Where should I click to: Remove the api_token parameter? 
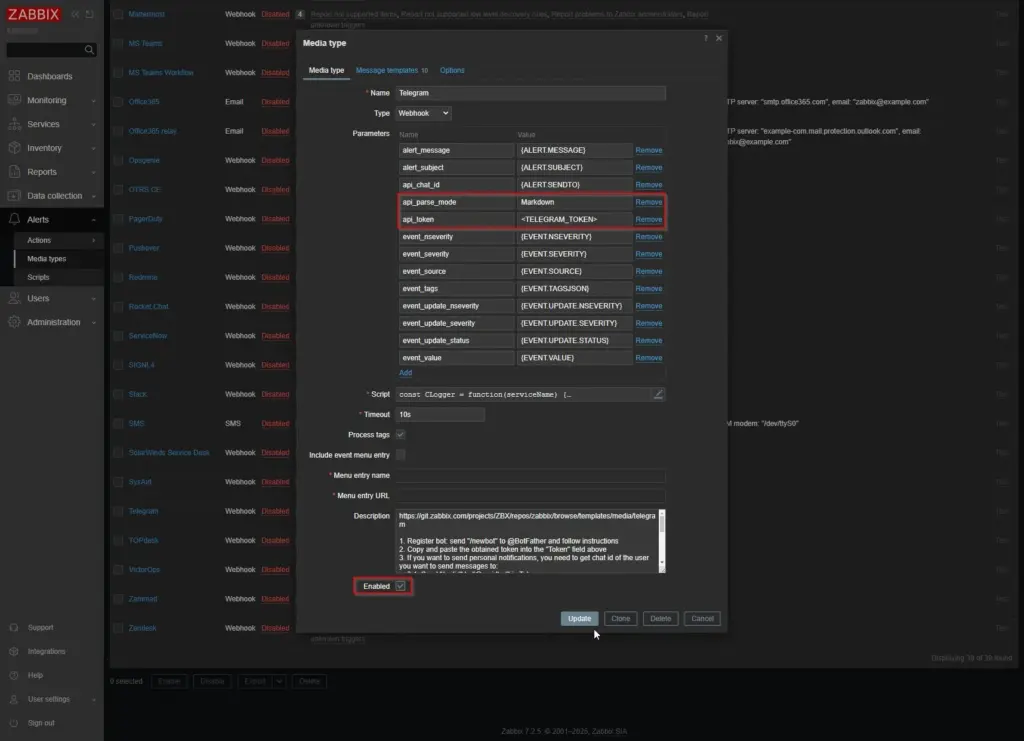pyautogui.click(x=648, y=219)
